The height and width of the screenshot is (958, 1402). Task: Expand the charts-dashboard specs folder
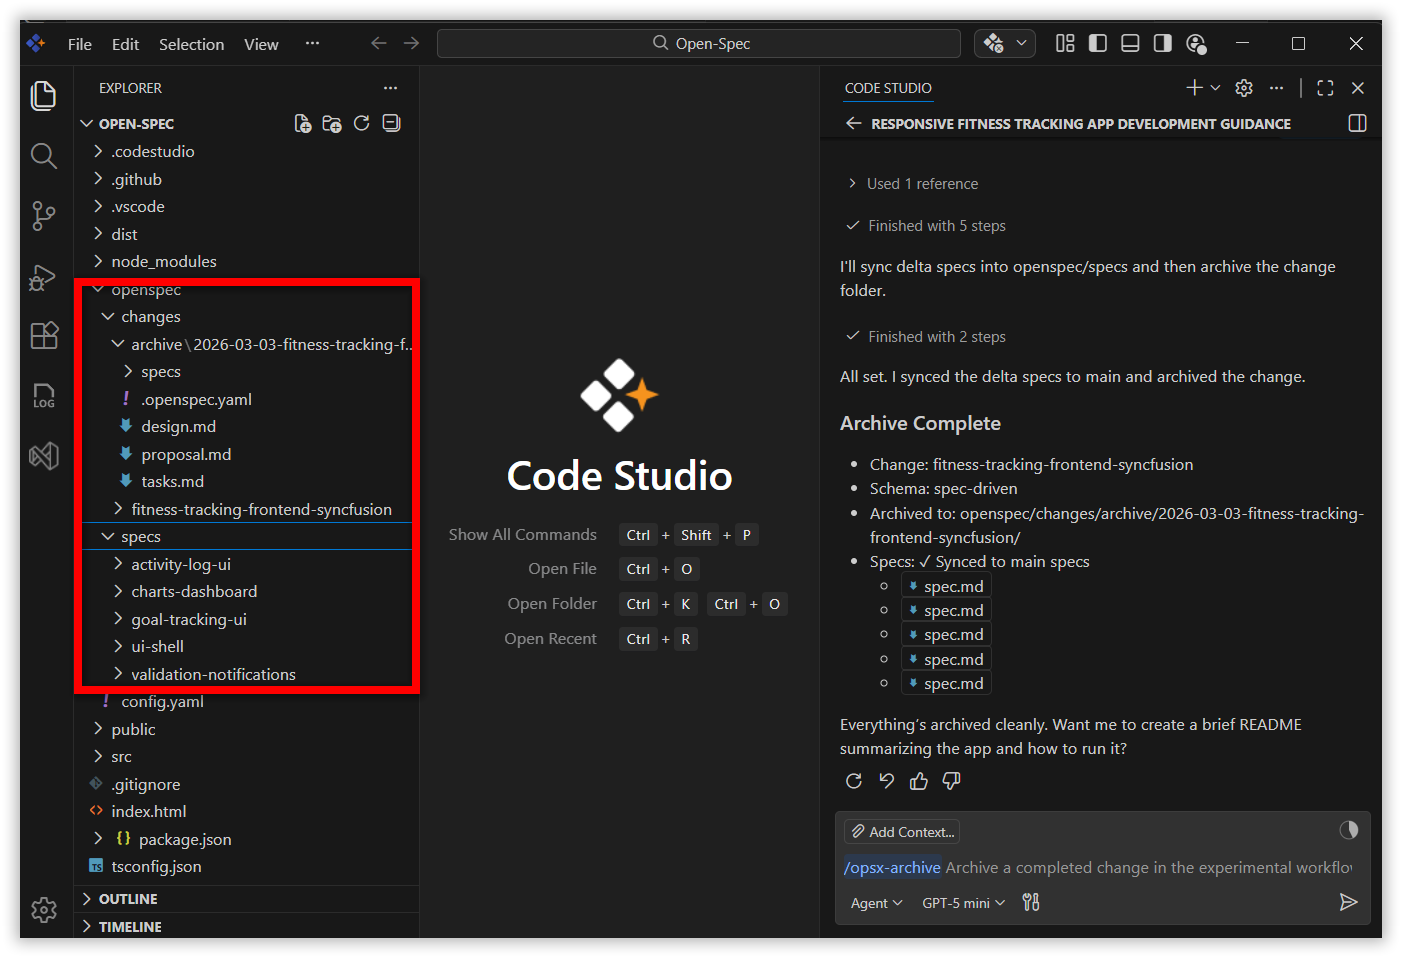pyautogui.click(x=194, y=592)
